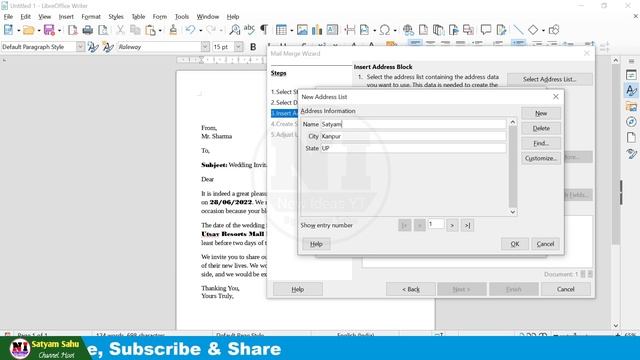This screenshot has width=640, height=360.
Task: Click the Insert Image icon
Action: click(x=302, y=30)
